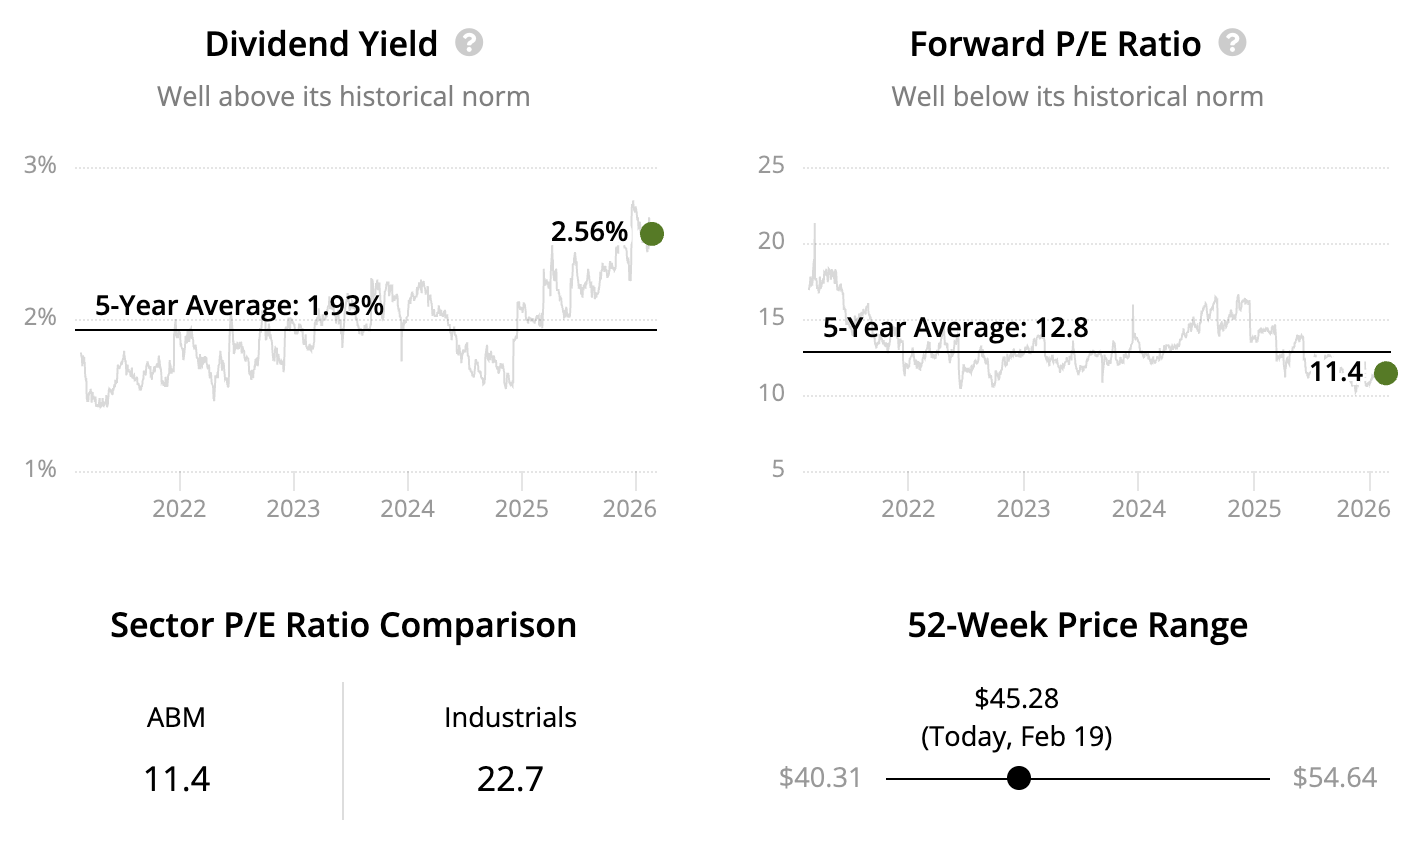Click the 52-week low price $40.31

pyautogui.click(x=820, y=778)
